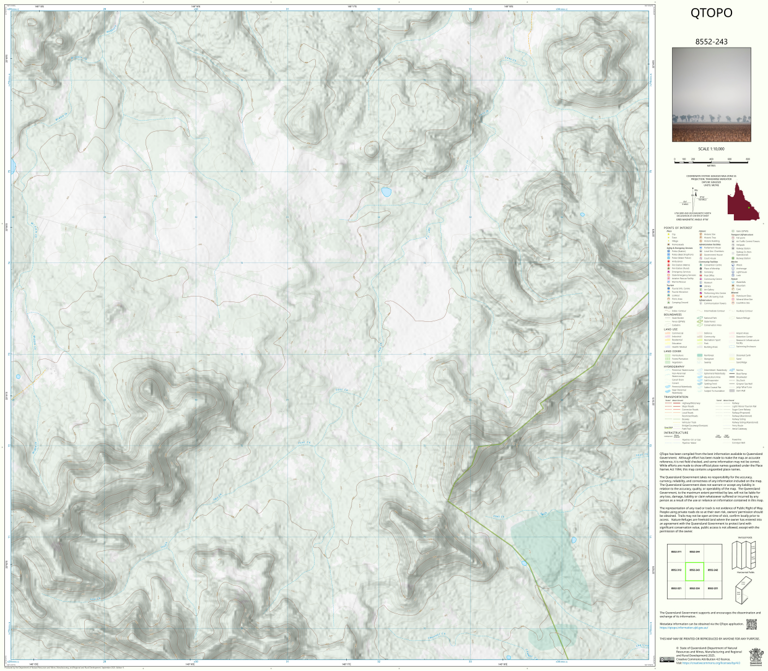The width and height of the screenshot is (768, 671).
Task: Select the green highlighted cell in the sheet index
Action: tap(694, 571)
